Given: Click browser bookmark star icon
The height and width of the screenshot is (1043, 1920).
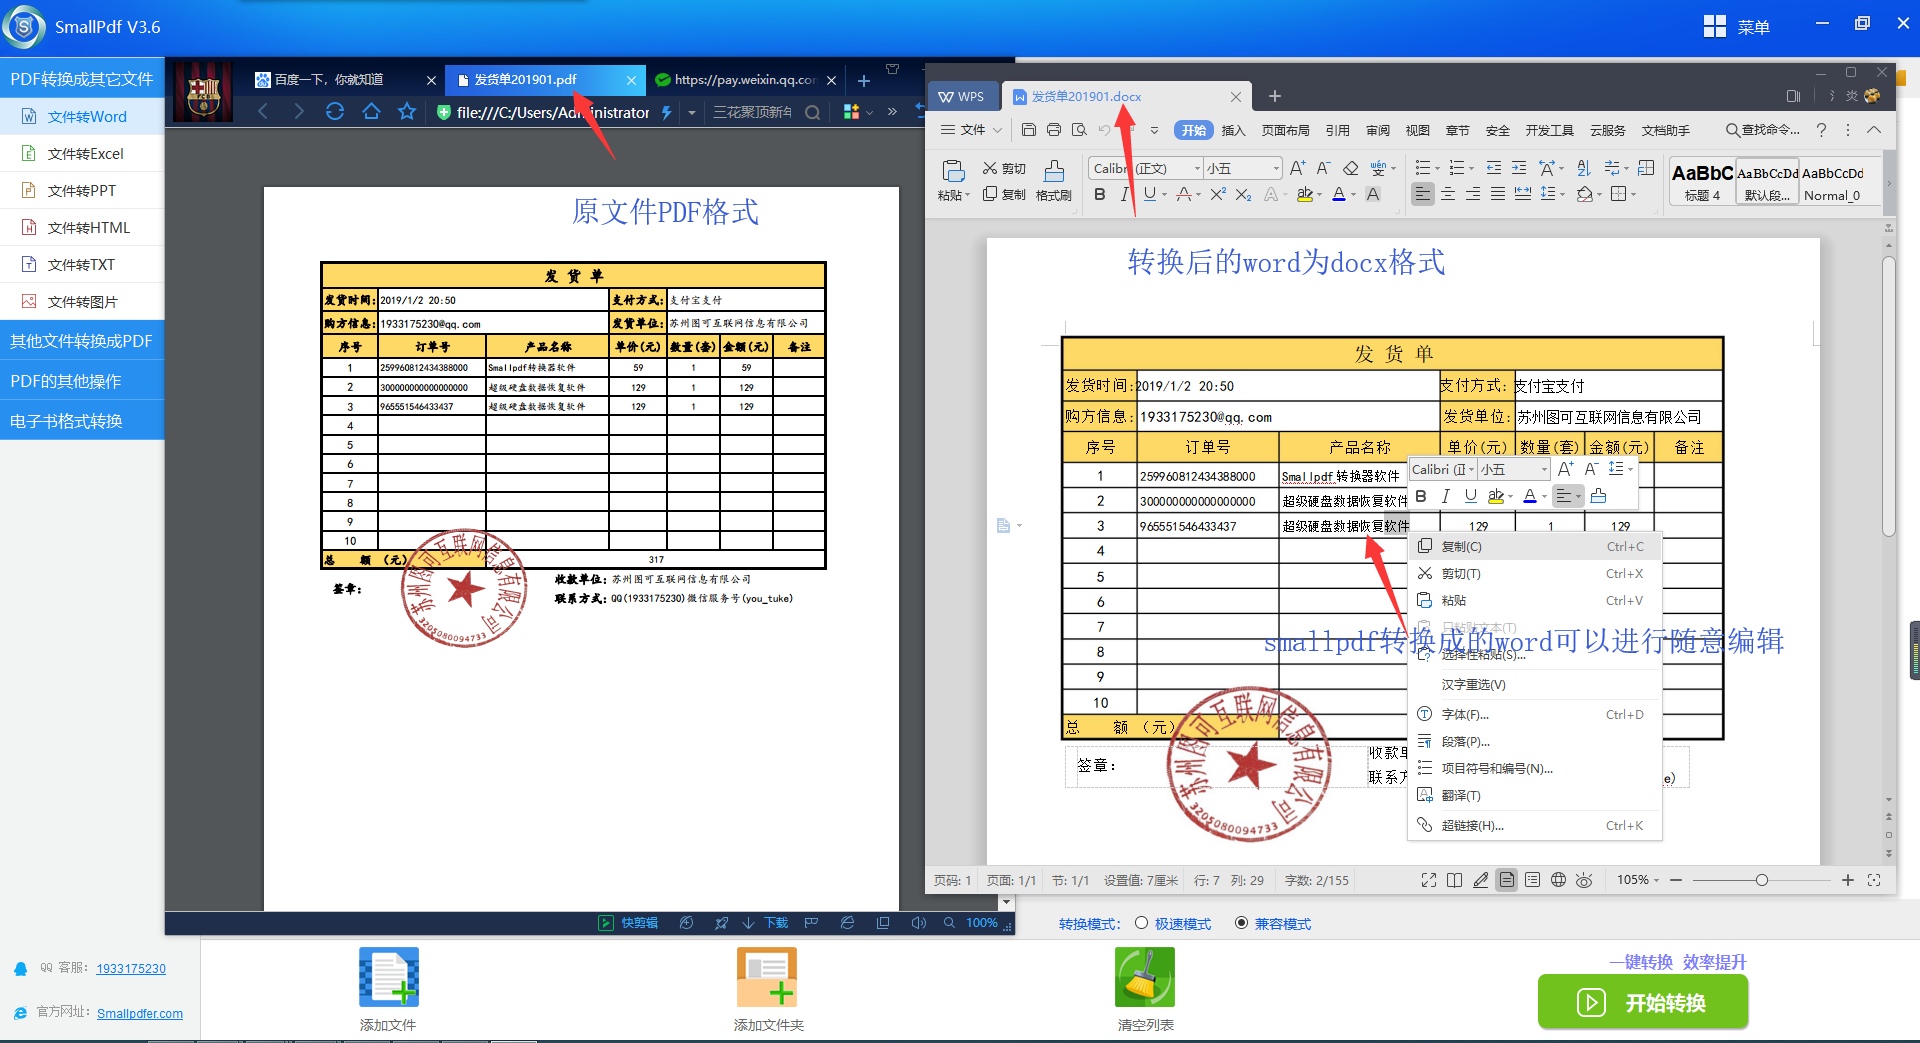Looking at the screenshot, I should coord(407,112).
